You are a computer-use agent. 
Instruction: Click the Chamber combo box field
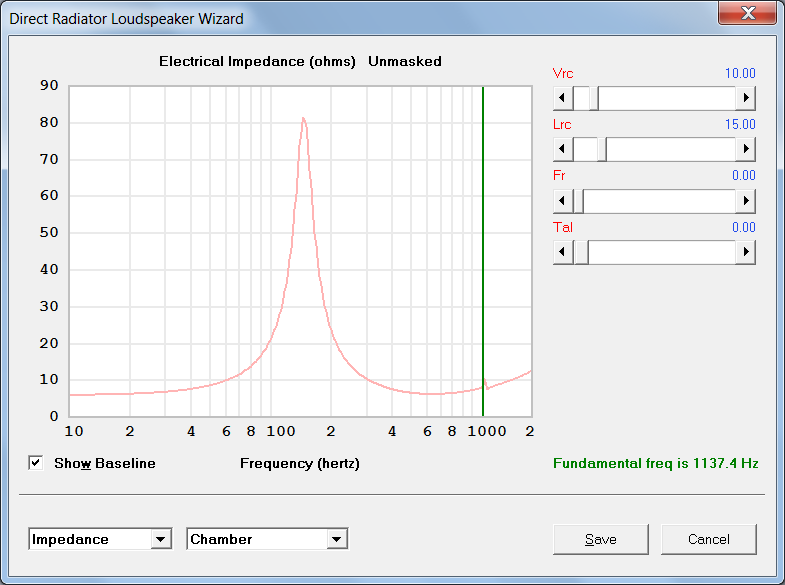[x=267, y=539]
